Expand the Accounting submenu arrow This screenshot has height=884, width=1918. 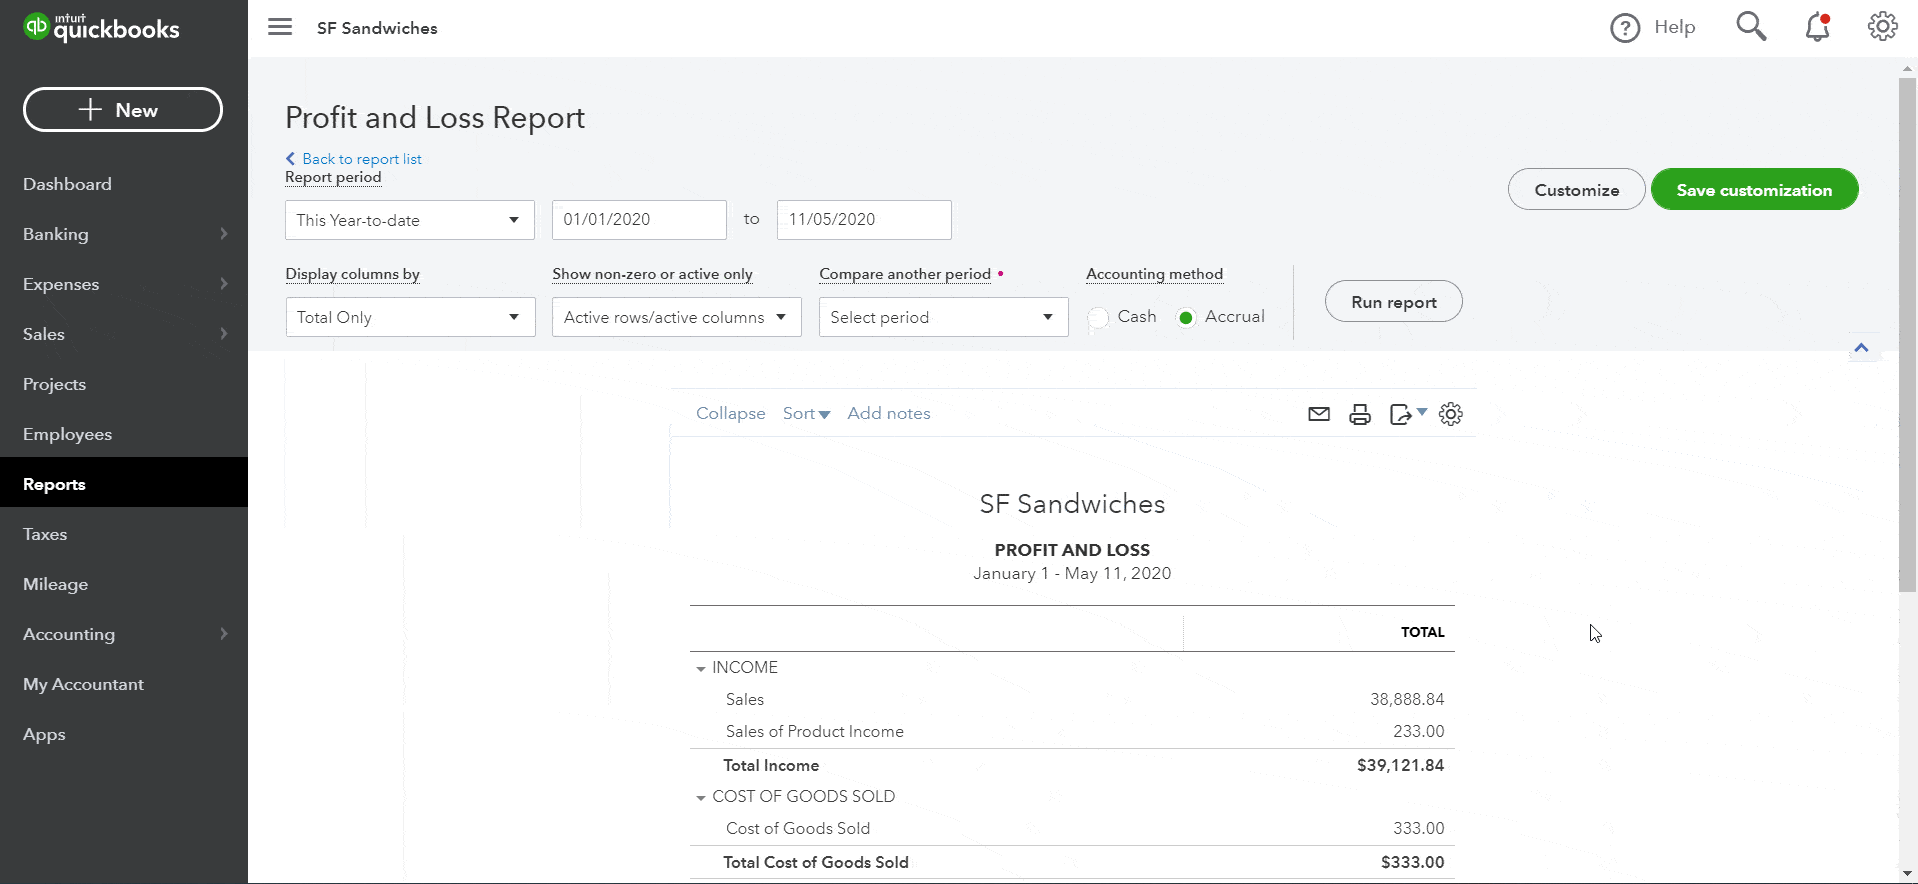click(x=224, y=634)
